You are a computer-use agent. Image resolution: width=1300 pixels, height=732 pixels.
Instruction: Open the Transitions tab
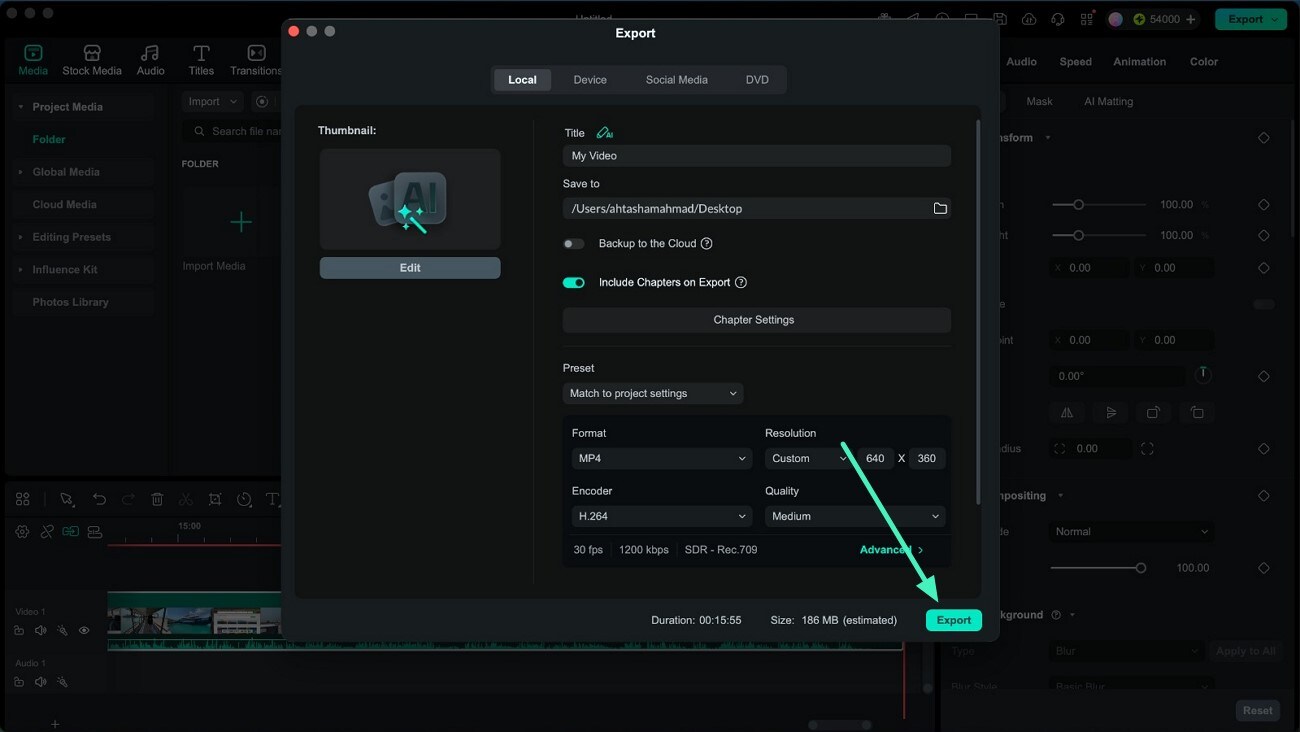pos(256,59)
